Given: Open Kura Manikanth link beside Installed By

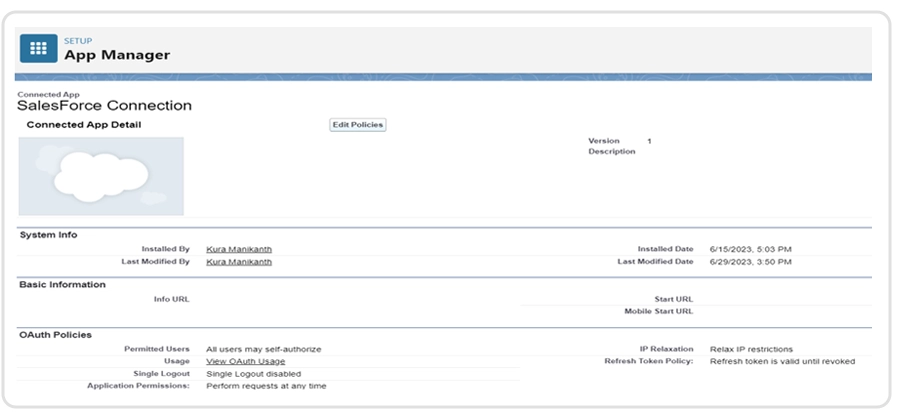Looking at the screenshot, I should coord(238,249).
